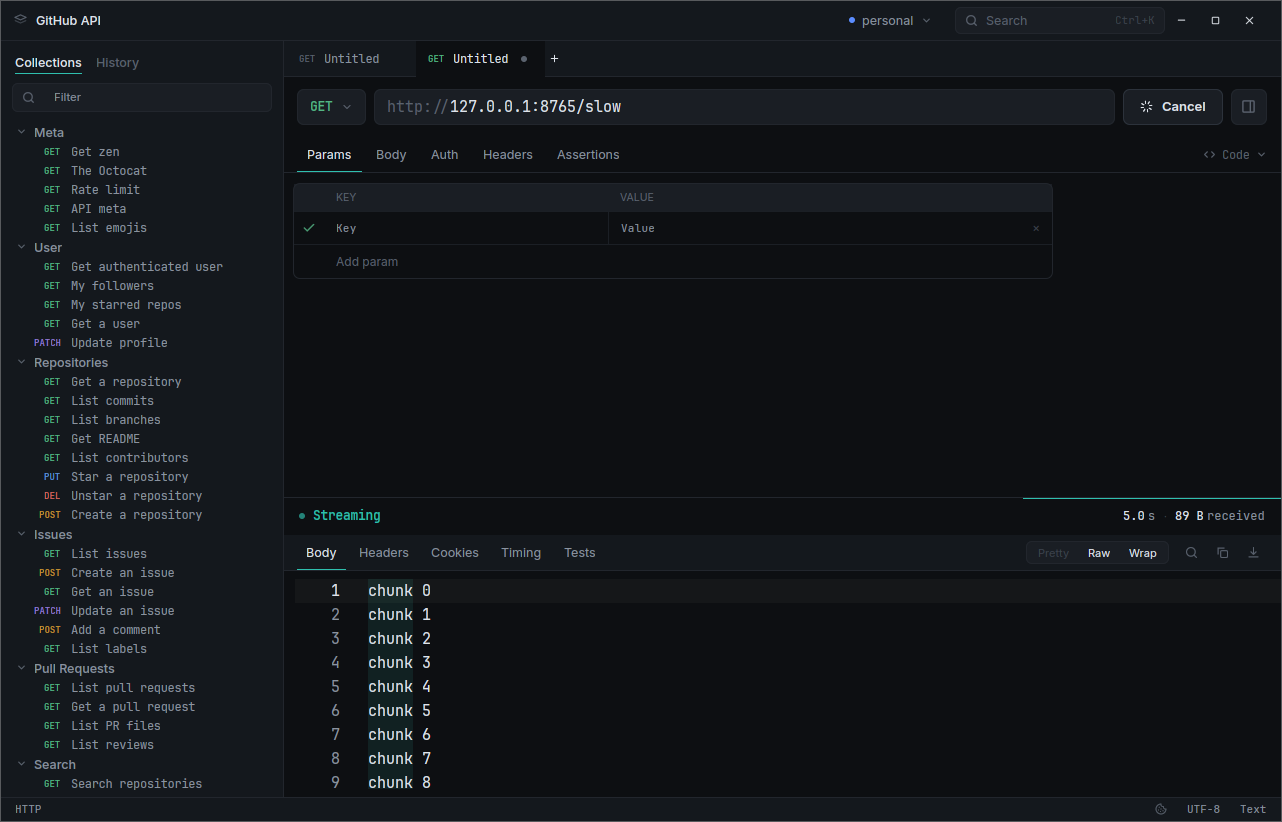The width and height of the screenshot is (1282, 822).
Task: Collapse the Meta folder
Action: tap(40, 132)
